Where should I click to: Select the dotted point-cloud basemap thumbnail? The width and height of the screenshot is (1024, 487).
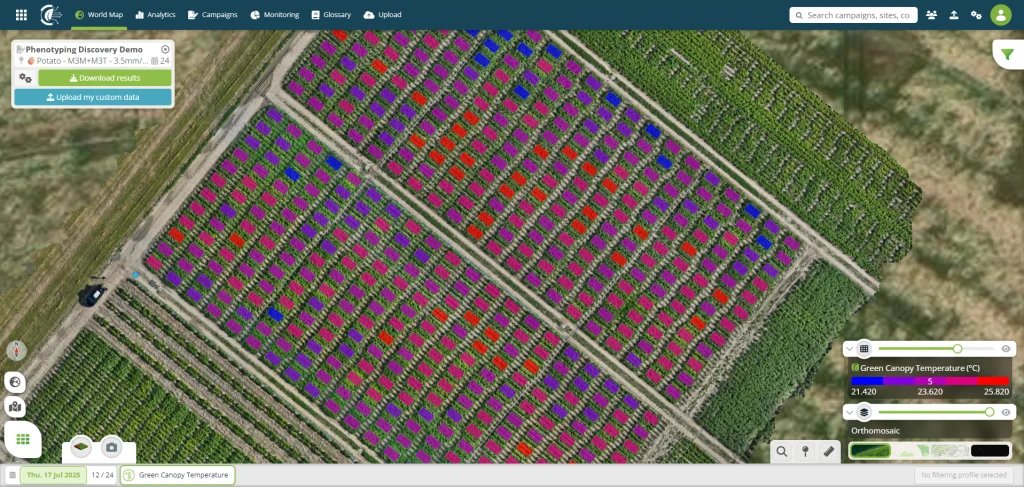948,450
